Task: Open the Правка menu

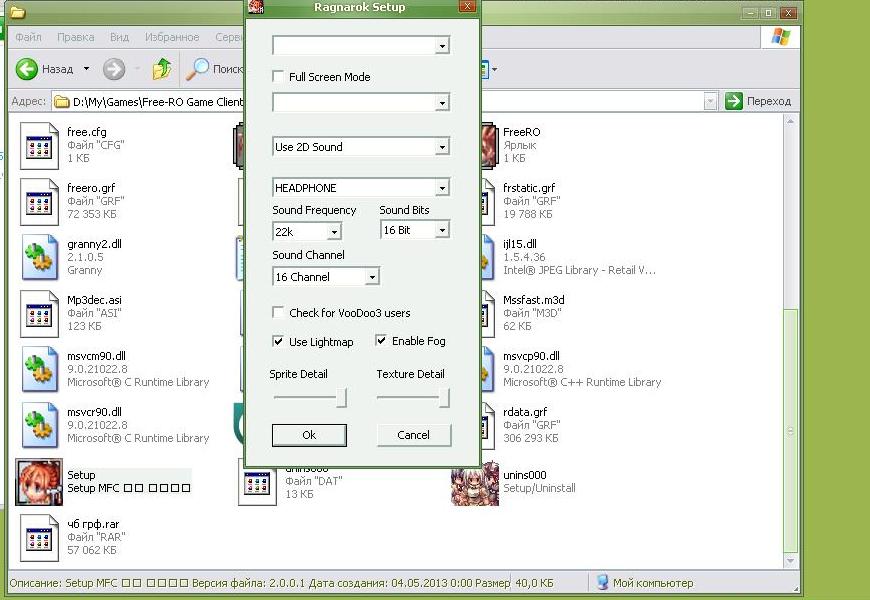Action: [x=75, y=37]
